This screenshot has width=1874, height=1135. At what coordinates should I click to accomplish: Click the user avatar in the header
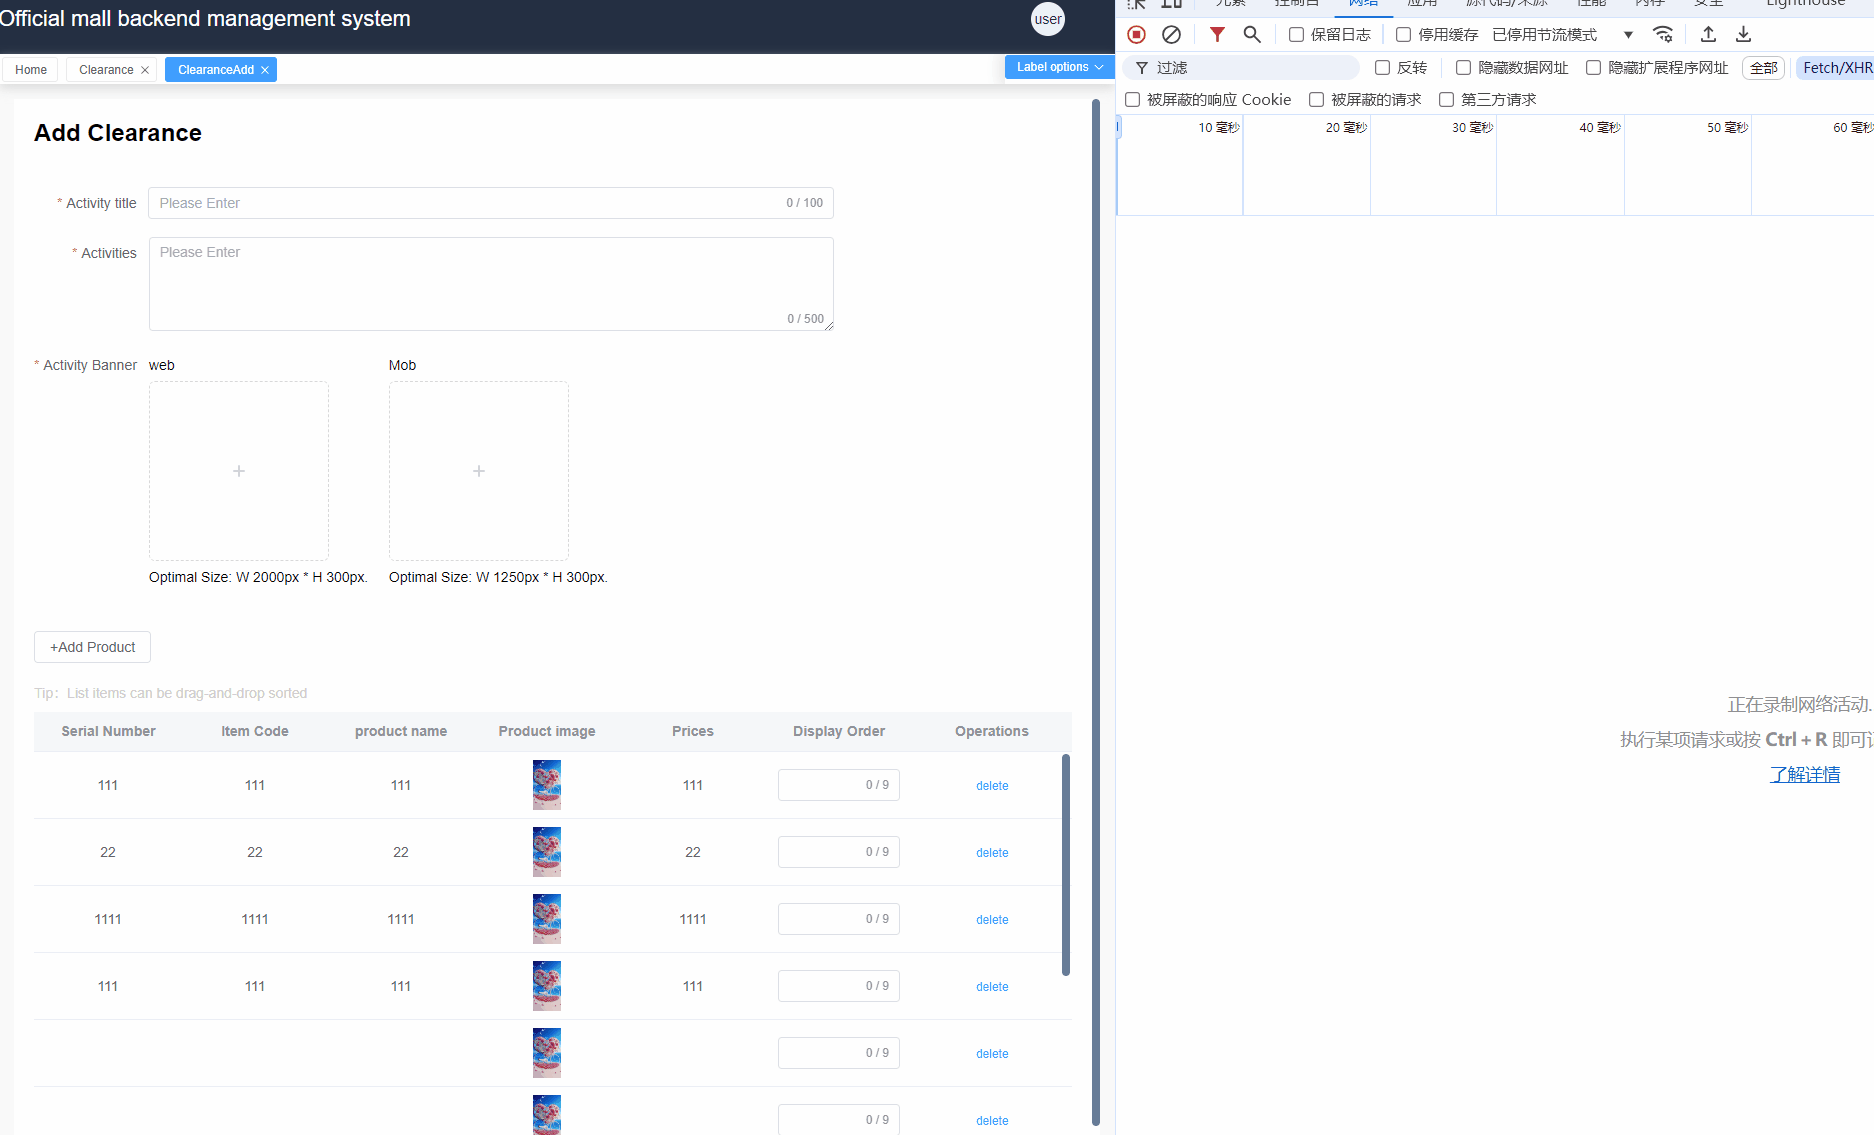click(1048, 19)
